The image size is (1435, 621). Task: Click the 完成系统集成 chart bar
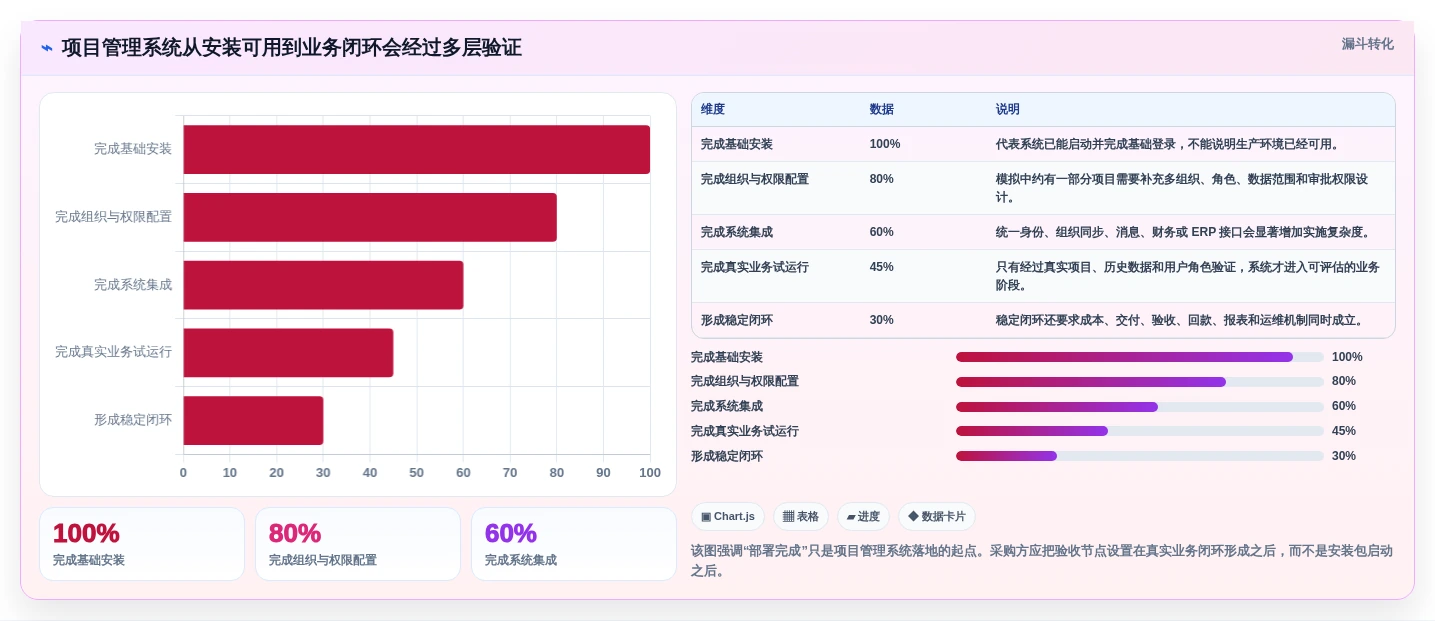[x=323, y=285]
